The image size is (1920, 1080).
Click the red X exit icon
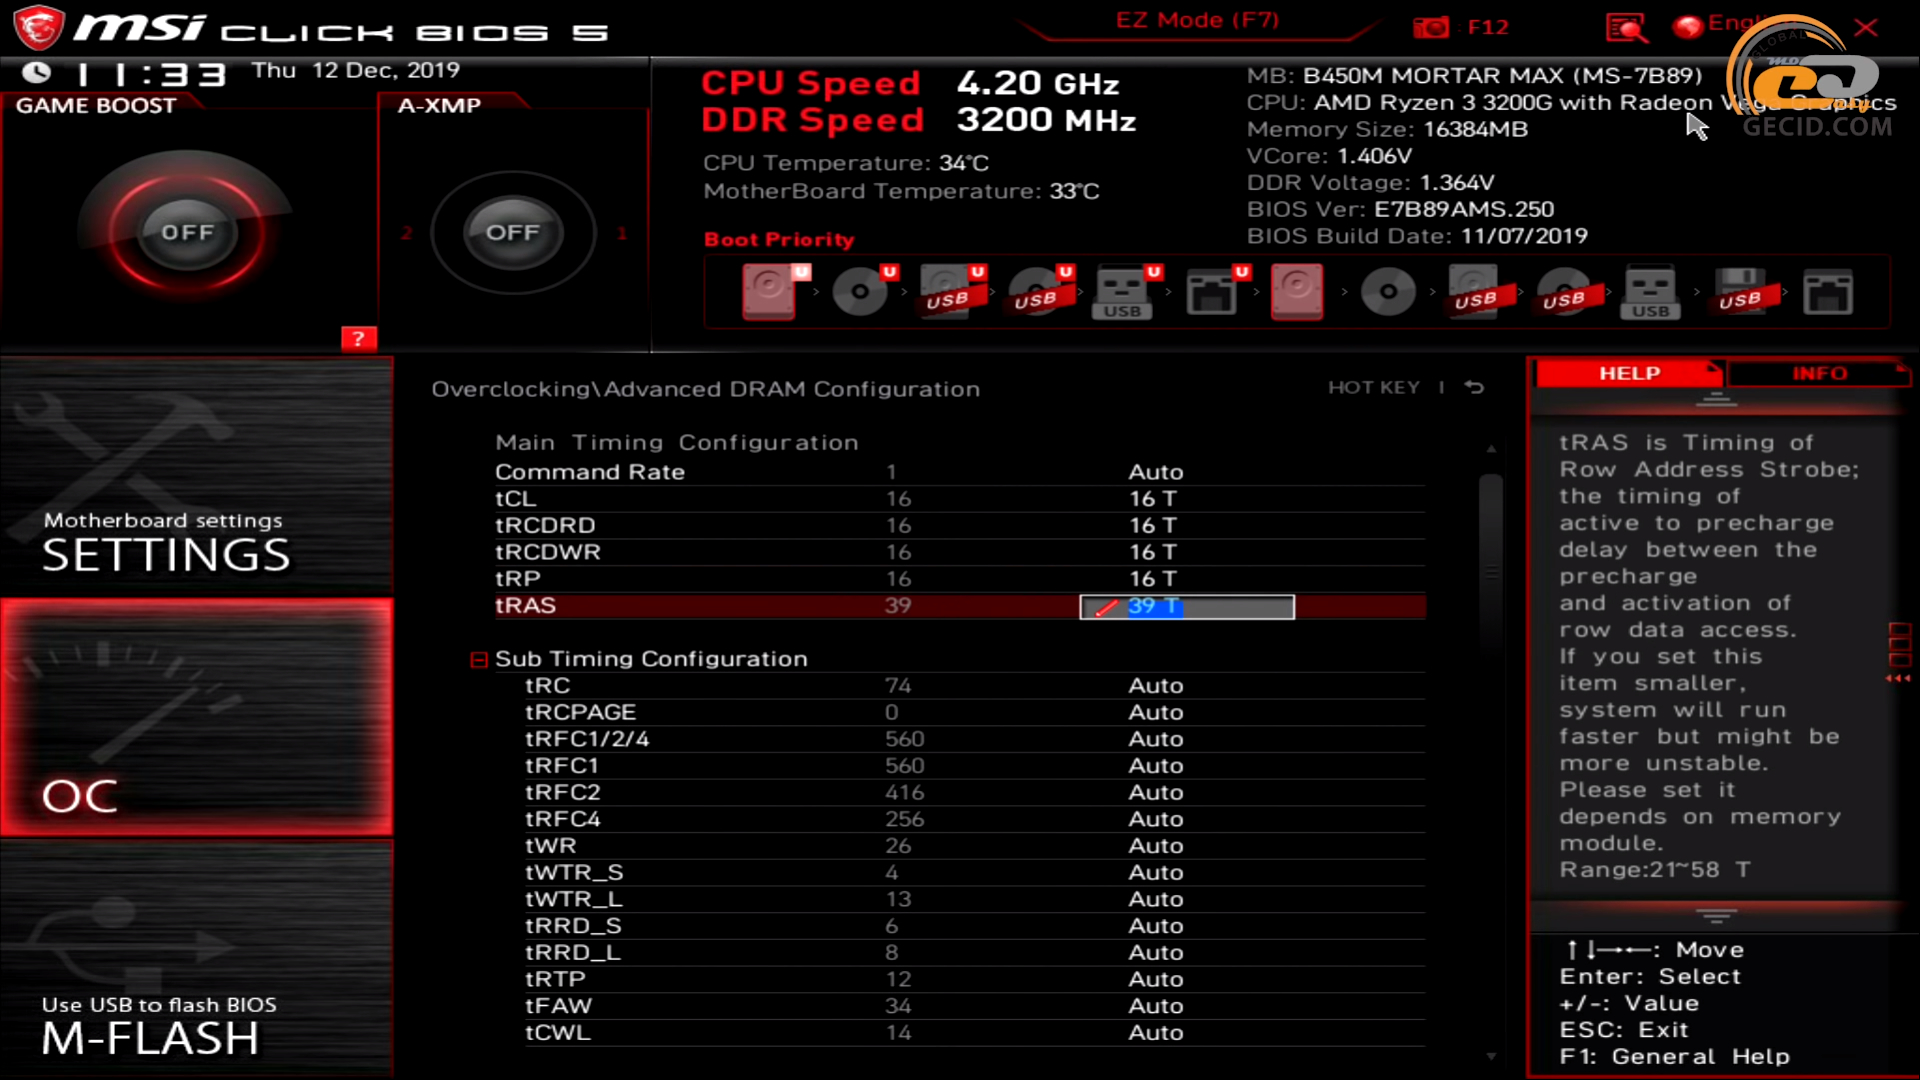tap(1866, 27)
